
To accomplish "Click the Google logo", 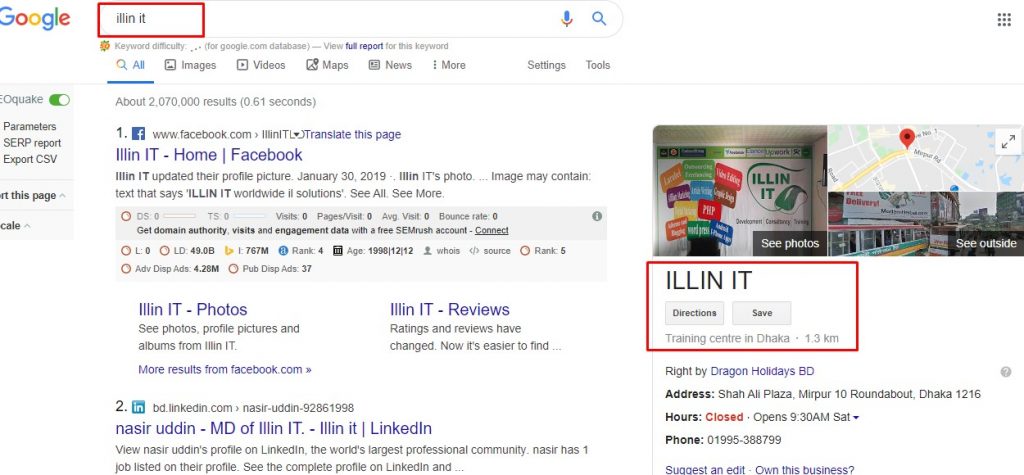I will coord(35,18).
